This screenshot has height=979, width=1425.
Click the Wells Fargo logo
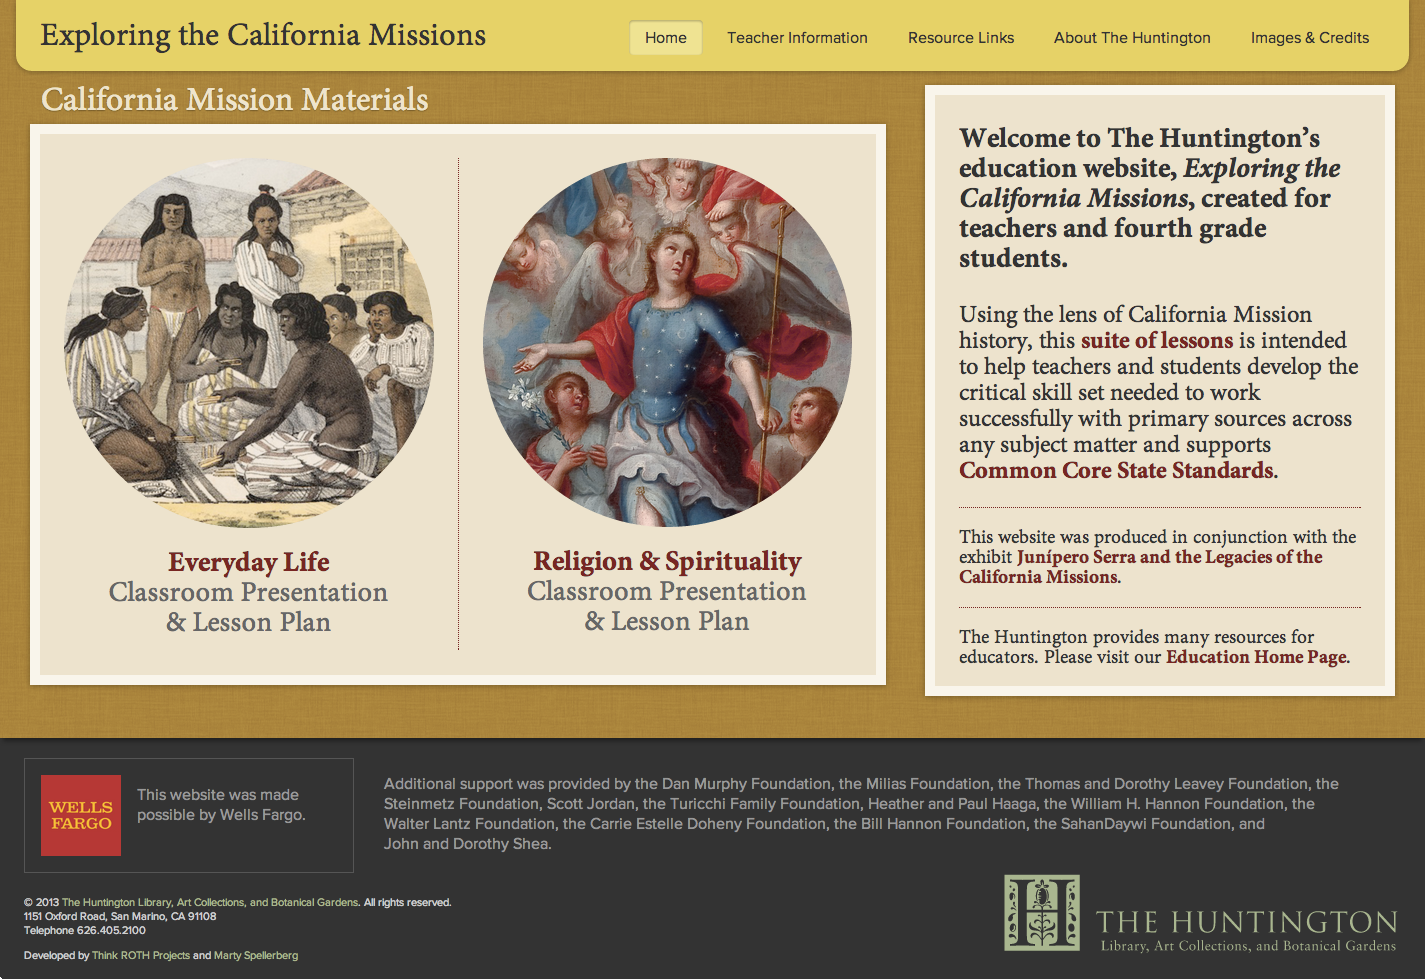[x=81, y=815]
